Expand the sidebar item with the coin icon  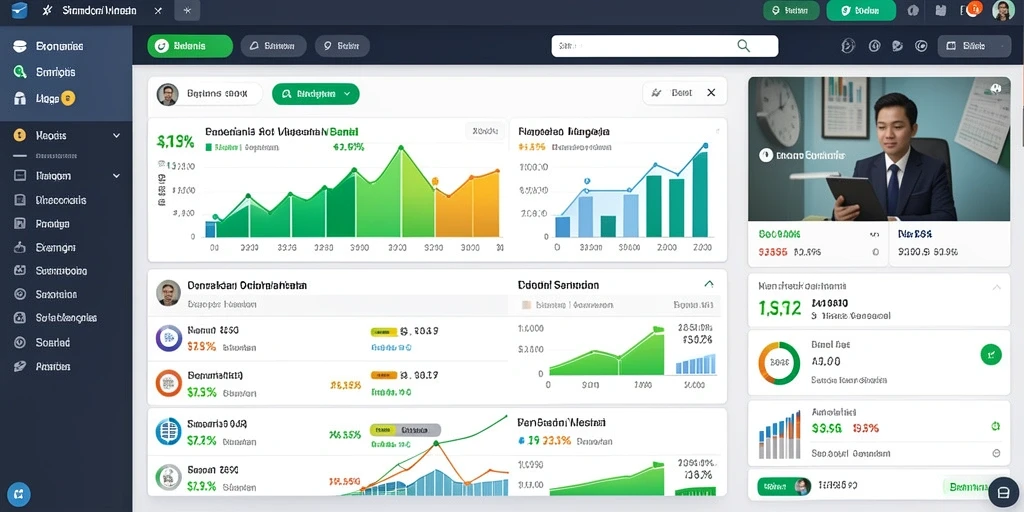pyautogui.click(x=65, y=135)
